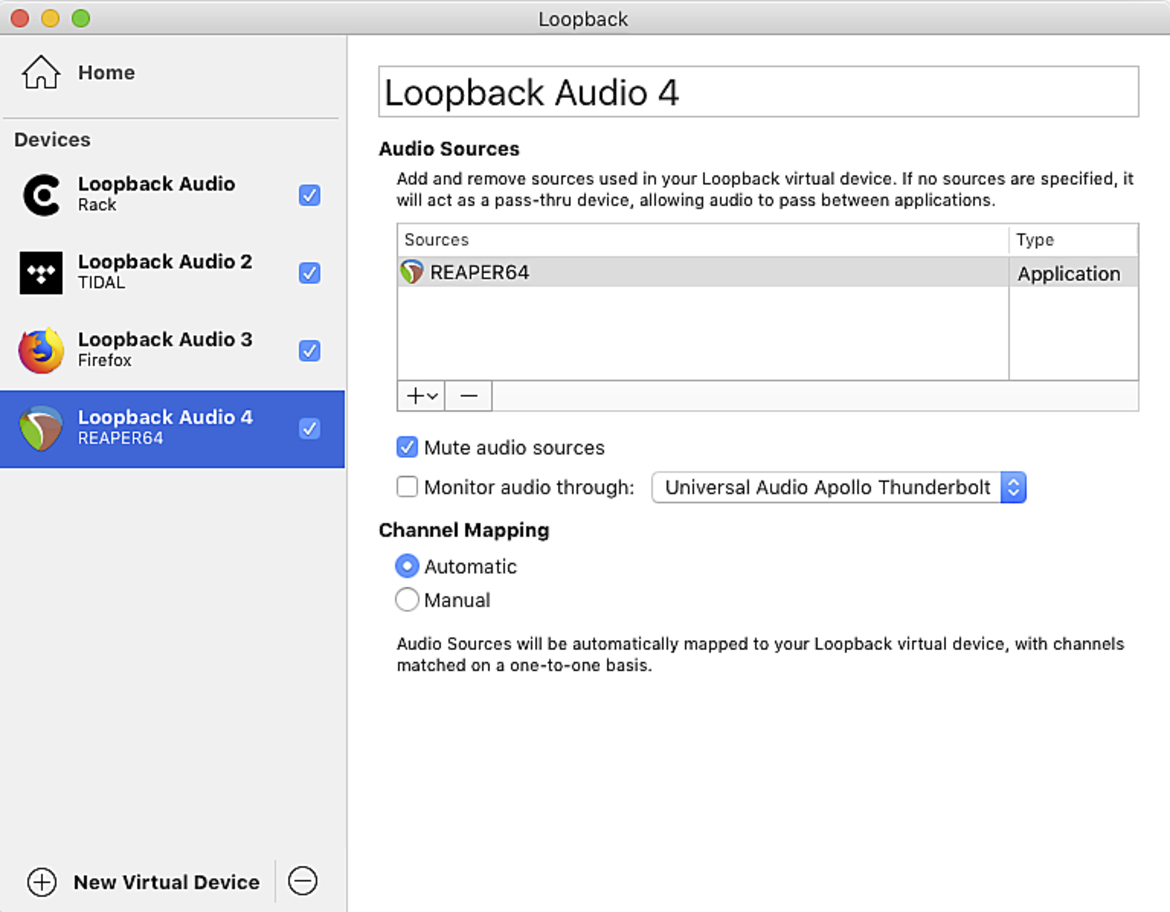Disable the Loopback Audio 2 device checkbox
This screenshot has width=1170, height=912.
click(x=310, y=273)
